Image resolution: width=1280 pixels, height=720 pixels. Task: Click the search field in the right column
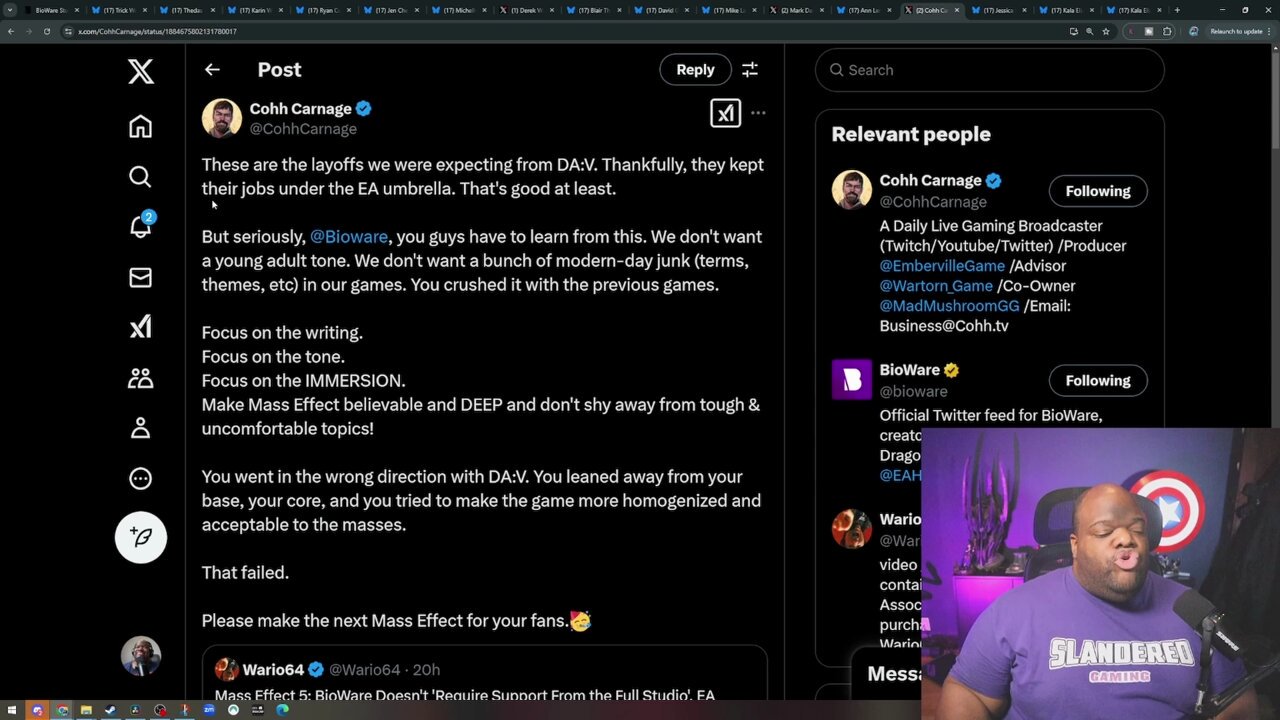pyautogui.click(x=990, y=70)
